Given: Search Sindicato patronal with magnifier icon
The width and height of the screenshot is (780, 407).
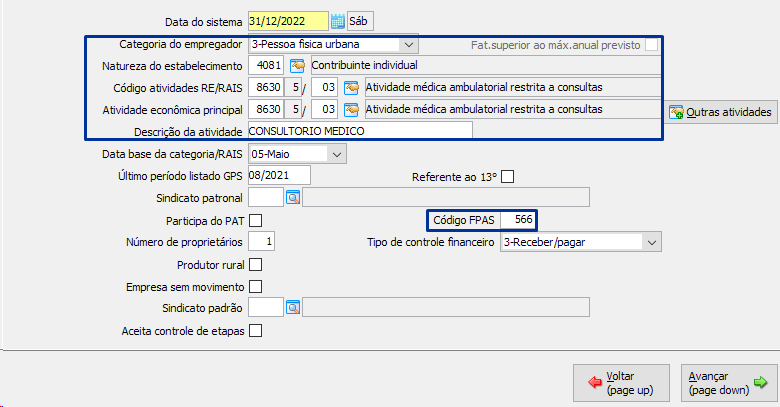Looking at the screenshot, I should [293, 198].
